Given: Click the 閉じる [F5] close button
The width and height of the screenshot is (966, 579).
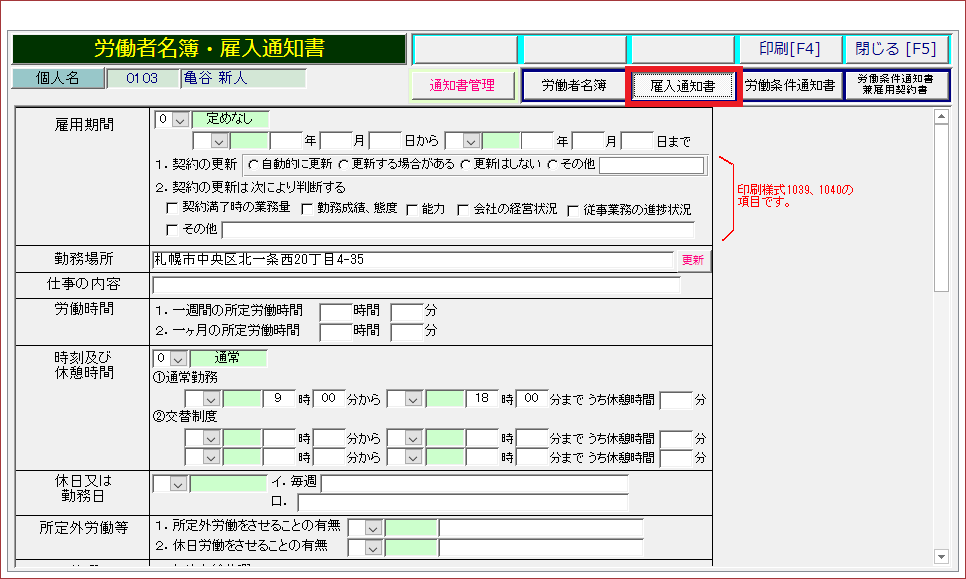Looking at the screenshot, I should [896, 49].
